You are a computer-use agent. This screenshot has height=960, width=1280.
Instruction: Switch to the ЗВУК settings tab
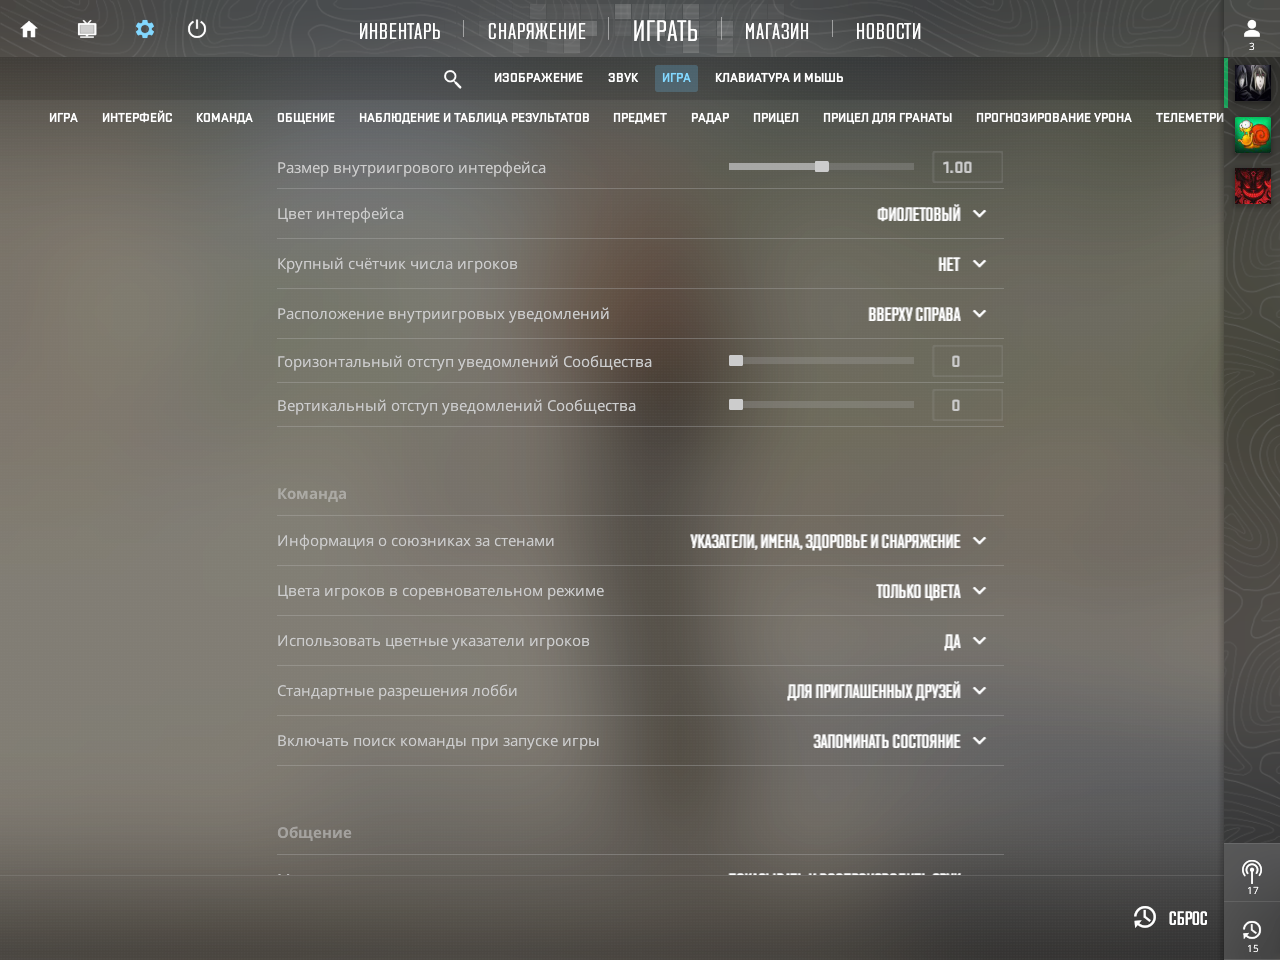623,78
